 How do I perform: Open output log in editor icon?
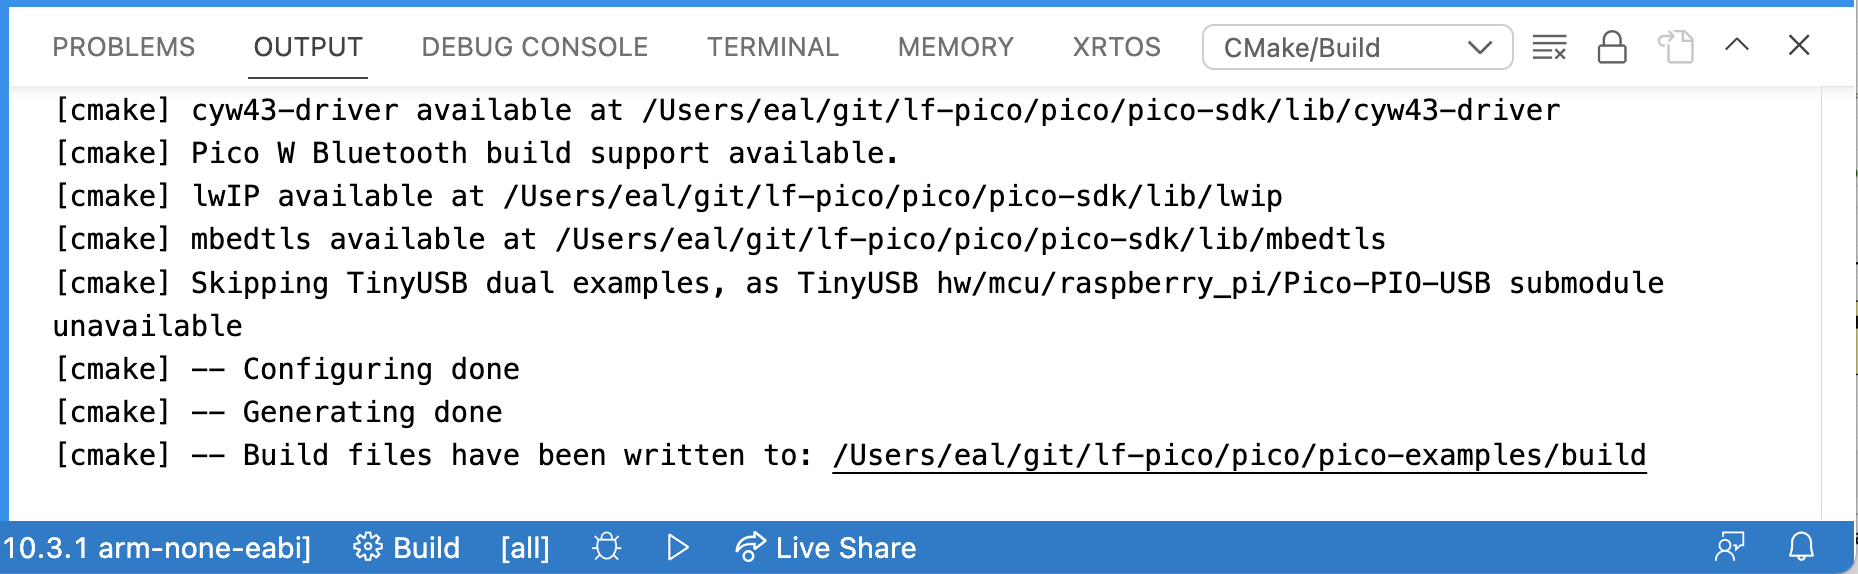(1676, 47)
